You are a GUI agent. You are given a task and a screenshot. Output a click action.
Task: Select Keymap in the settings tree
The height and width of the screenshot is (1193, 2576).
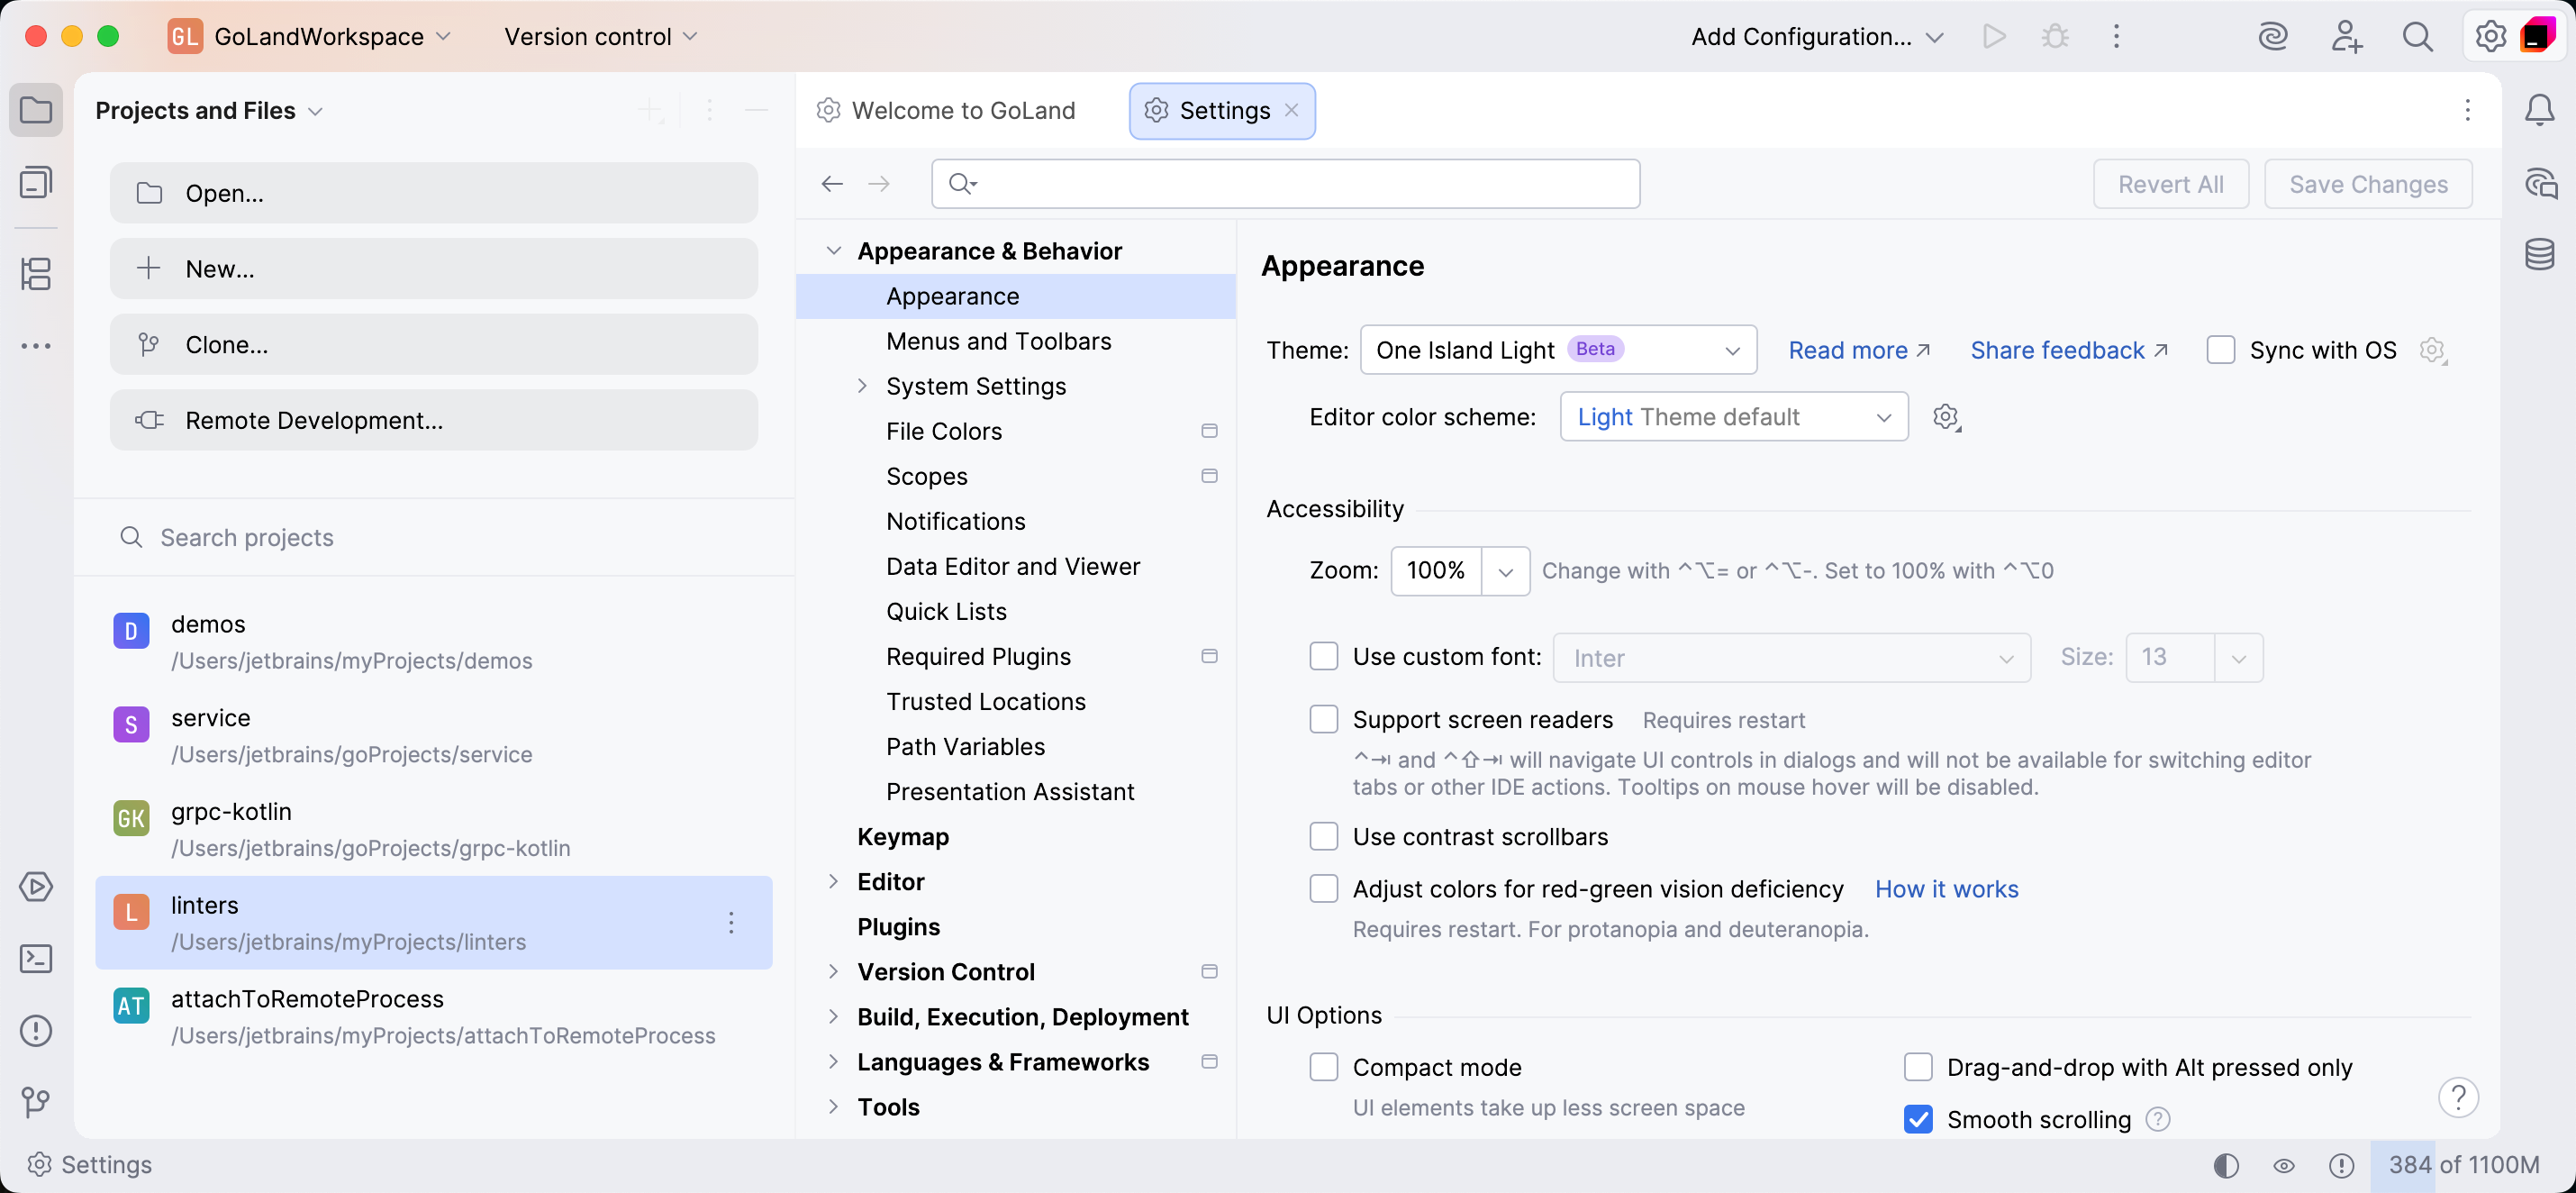click(x=902, y=837)
